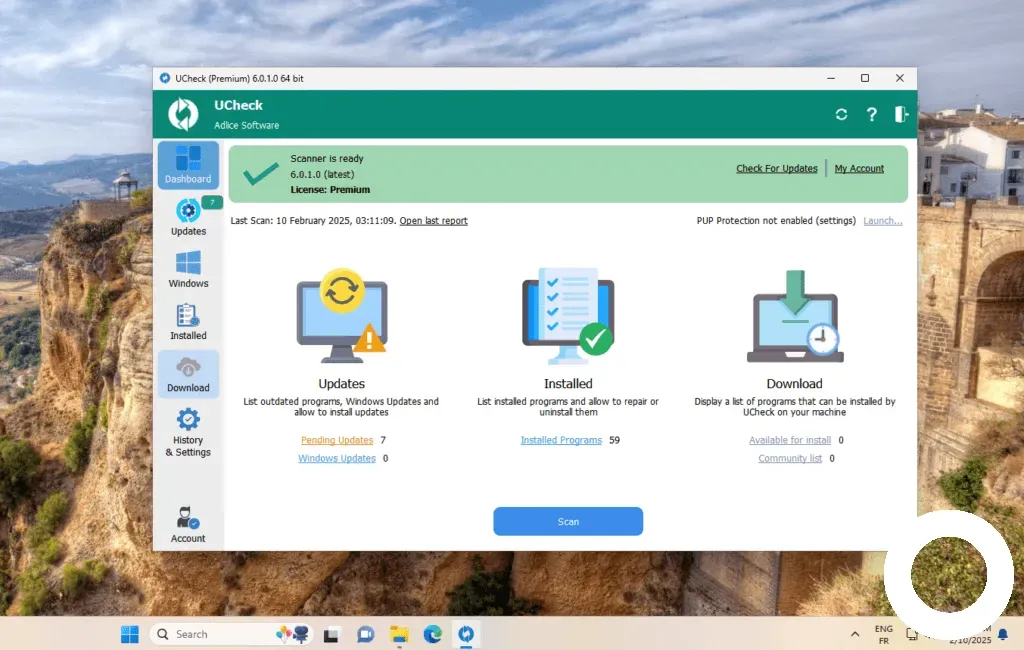Image resolution: width=1024 pixels, height=650 pixels.
Task: Click the 'License: Premium' text
Action: (330, 189)
